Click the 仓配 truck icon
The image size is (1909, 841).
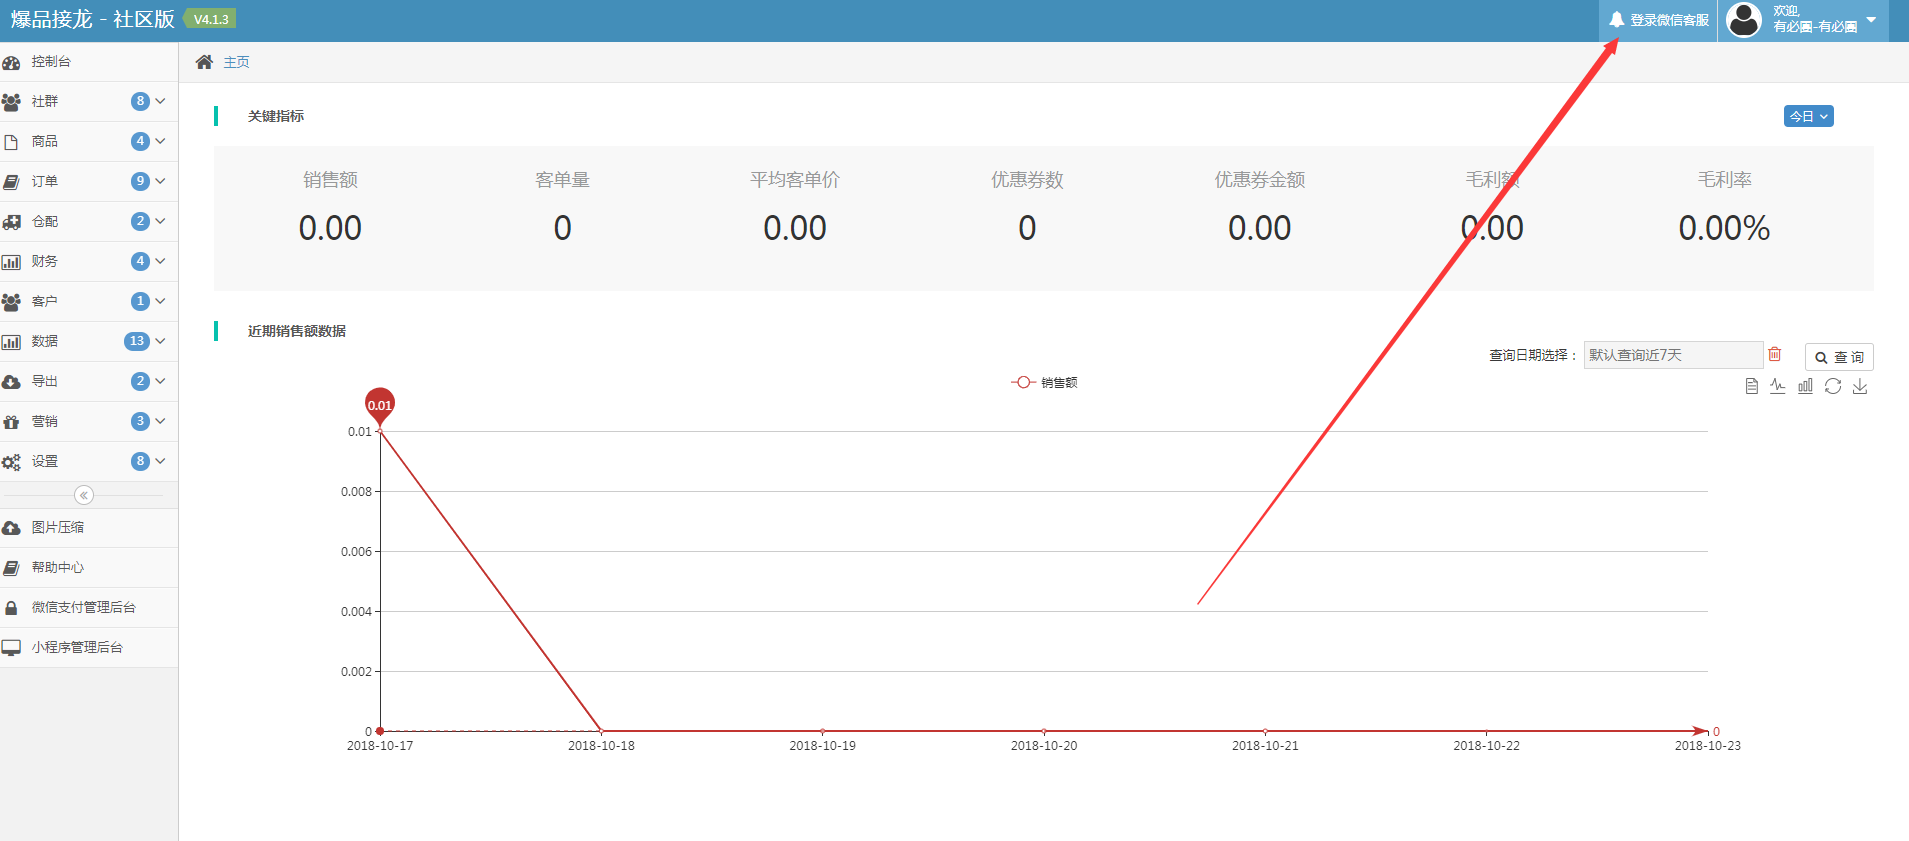[x=11, y=222]
